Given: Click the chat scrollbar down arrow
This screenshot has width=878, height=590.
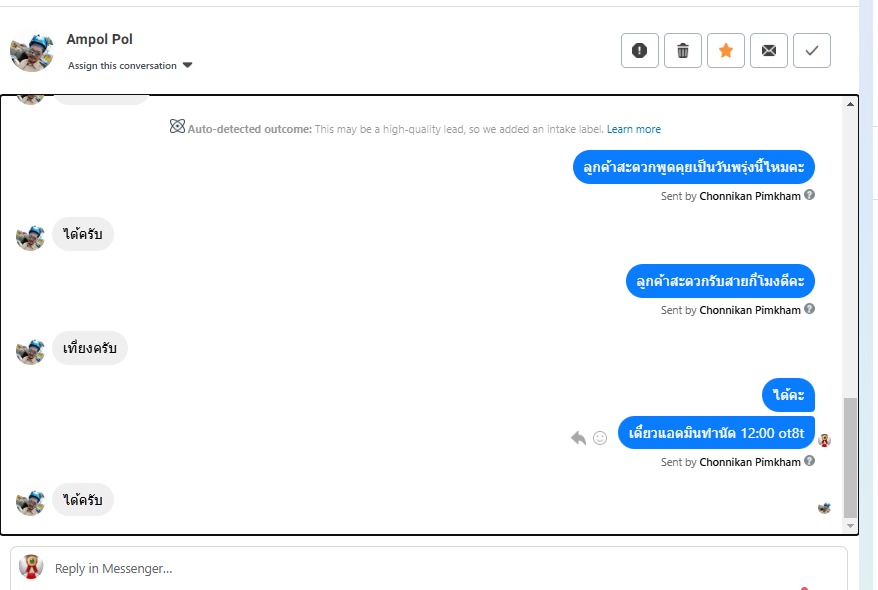Looking at the screenshot, I should (851, 526).
